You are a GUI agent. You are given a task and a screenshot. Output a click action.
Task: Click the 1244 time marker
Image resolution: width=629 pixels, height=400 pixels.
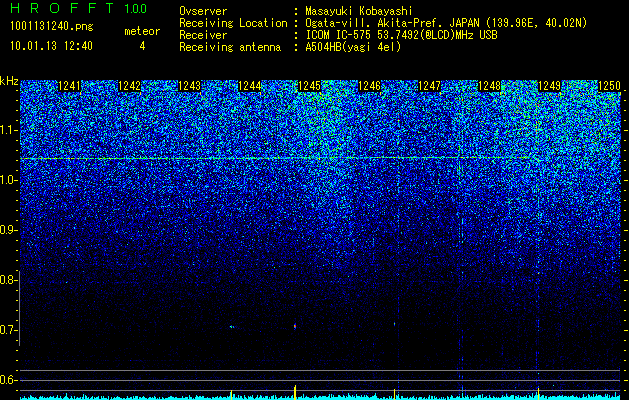(x=250, y=86)
